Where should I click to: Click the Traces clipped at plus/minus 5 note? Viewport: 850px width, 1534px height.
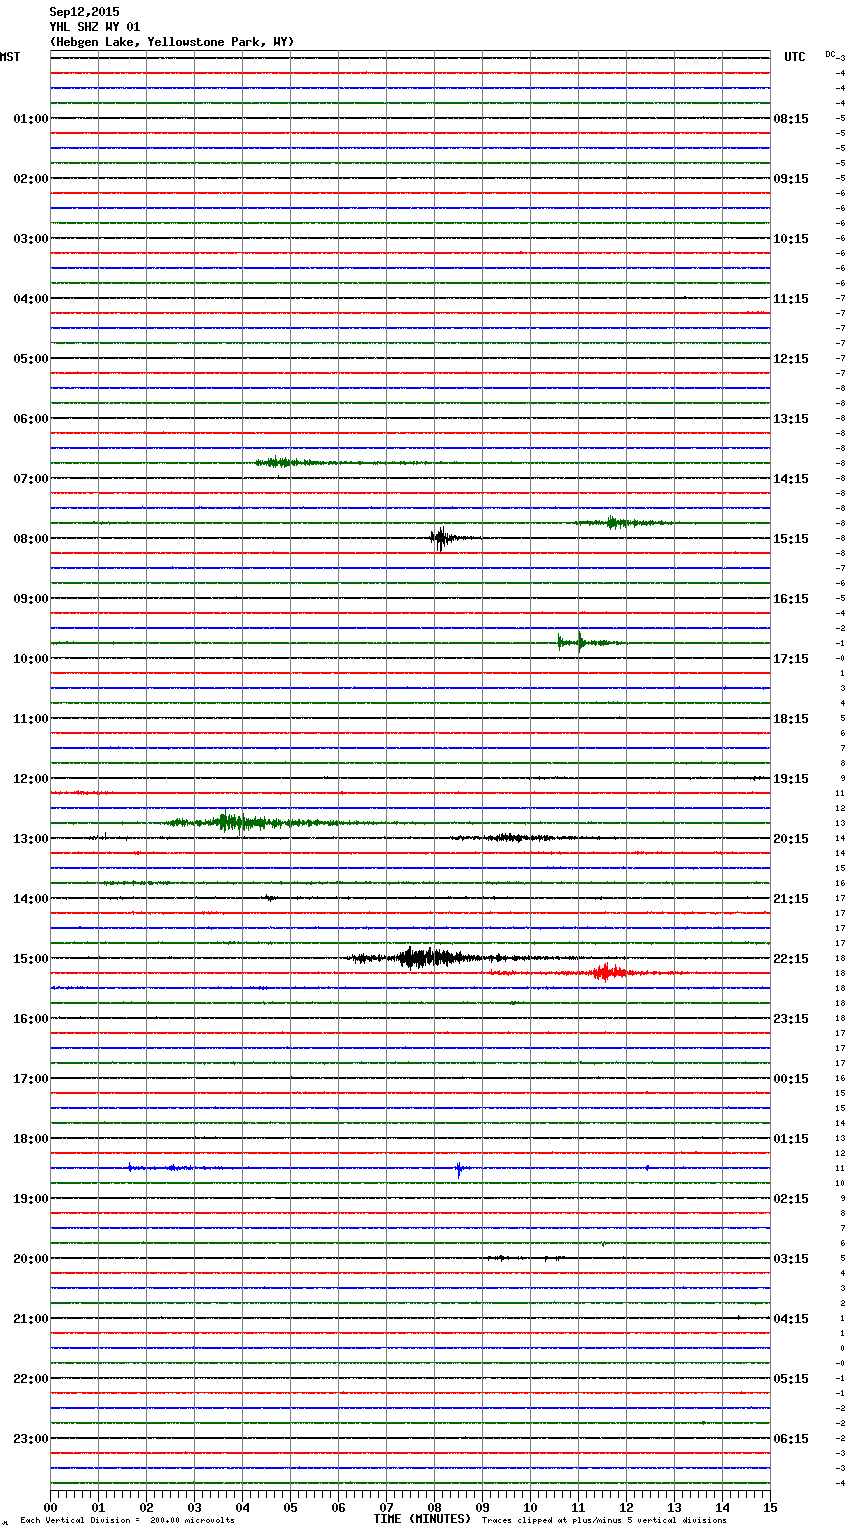click(x=604, y=1521)
